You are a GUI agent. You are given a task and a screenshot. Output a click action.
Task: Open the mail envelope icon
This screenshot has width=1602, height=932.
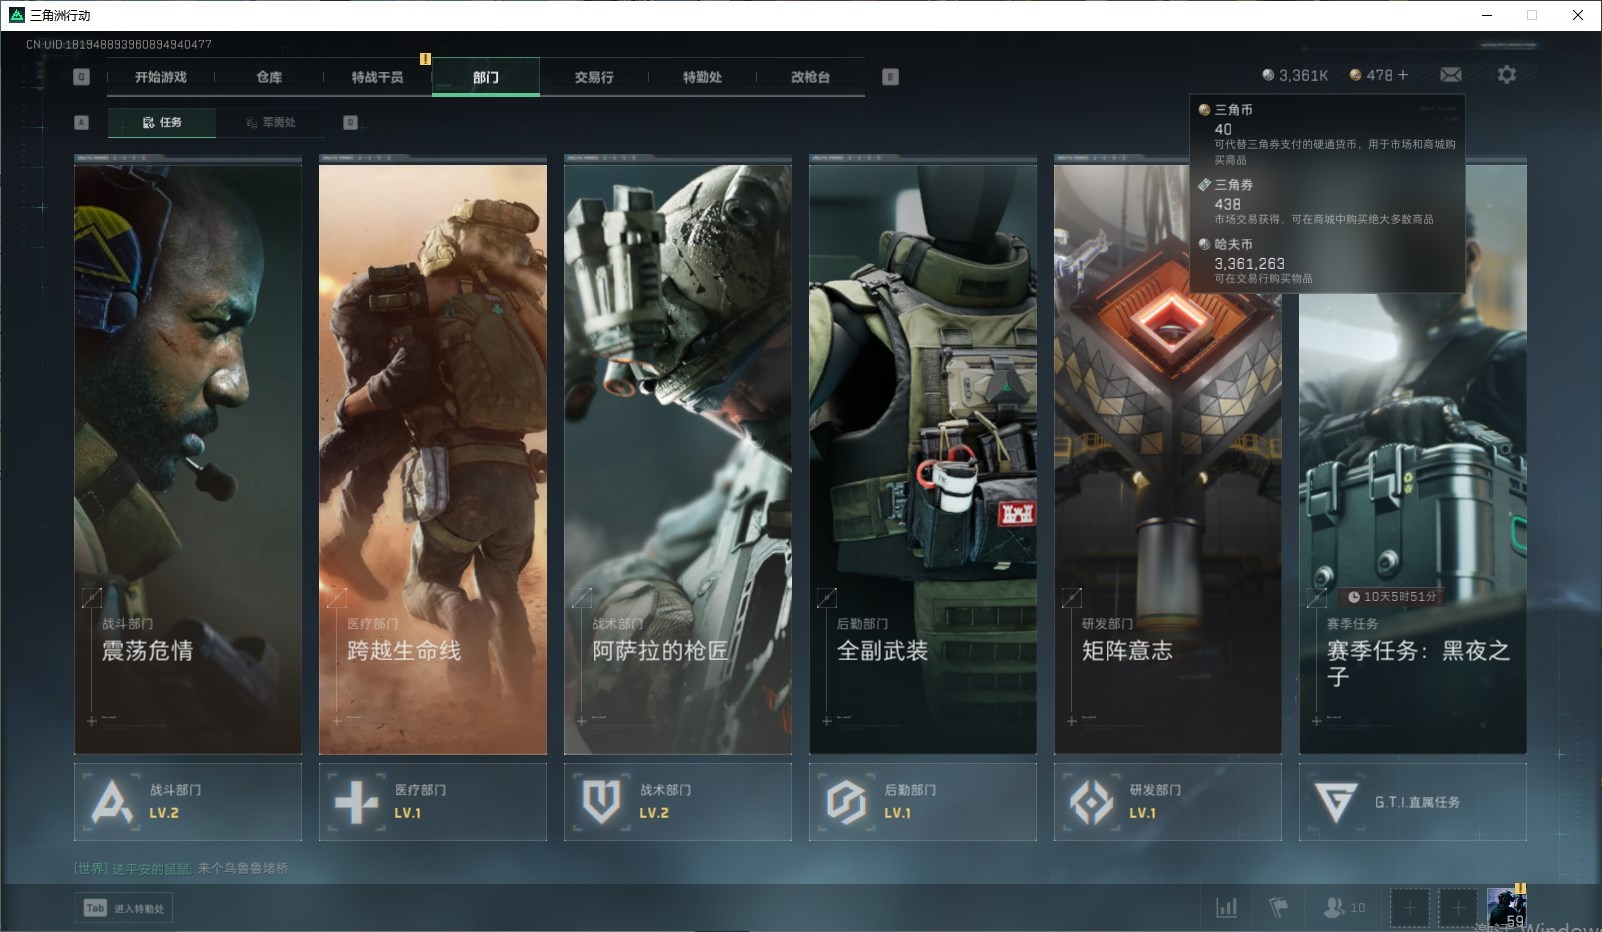coord(1451,75)
